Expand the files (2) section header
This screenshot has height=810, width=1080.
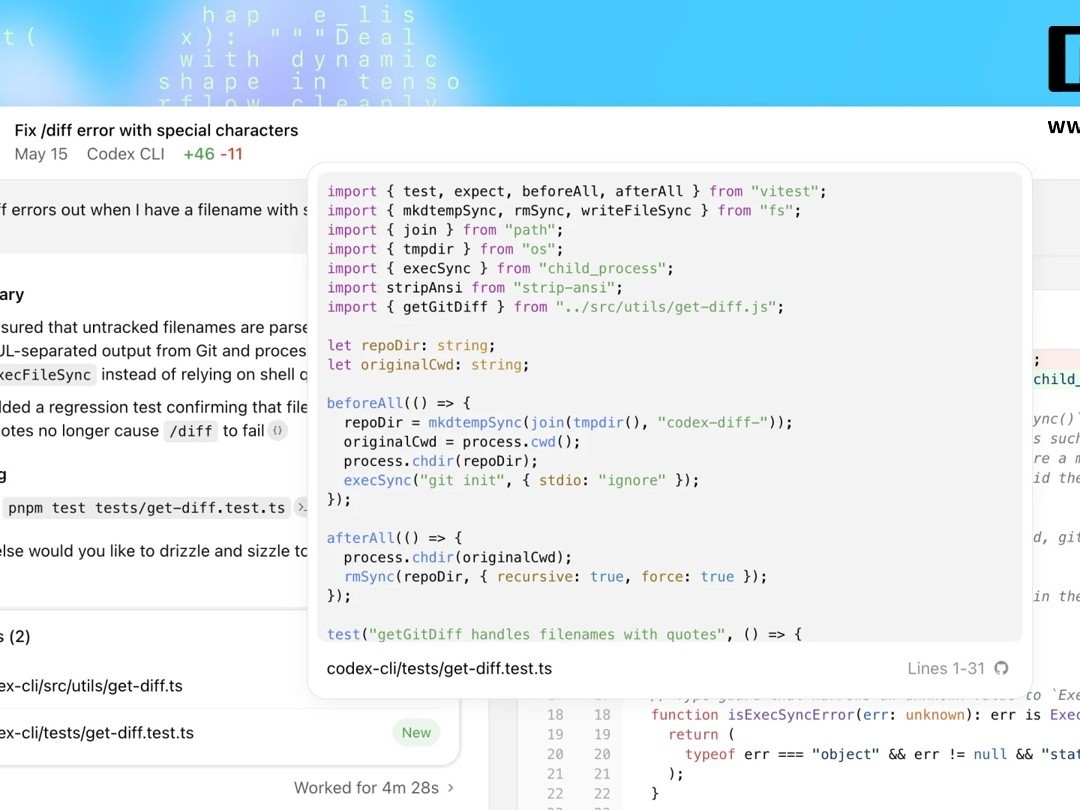pyautogui.click(x=16, y=637)
